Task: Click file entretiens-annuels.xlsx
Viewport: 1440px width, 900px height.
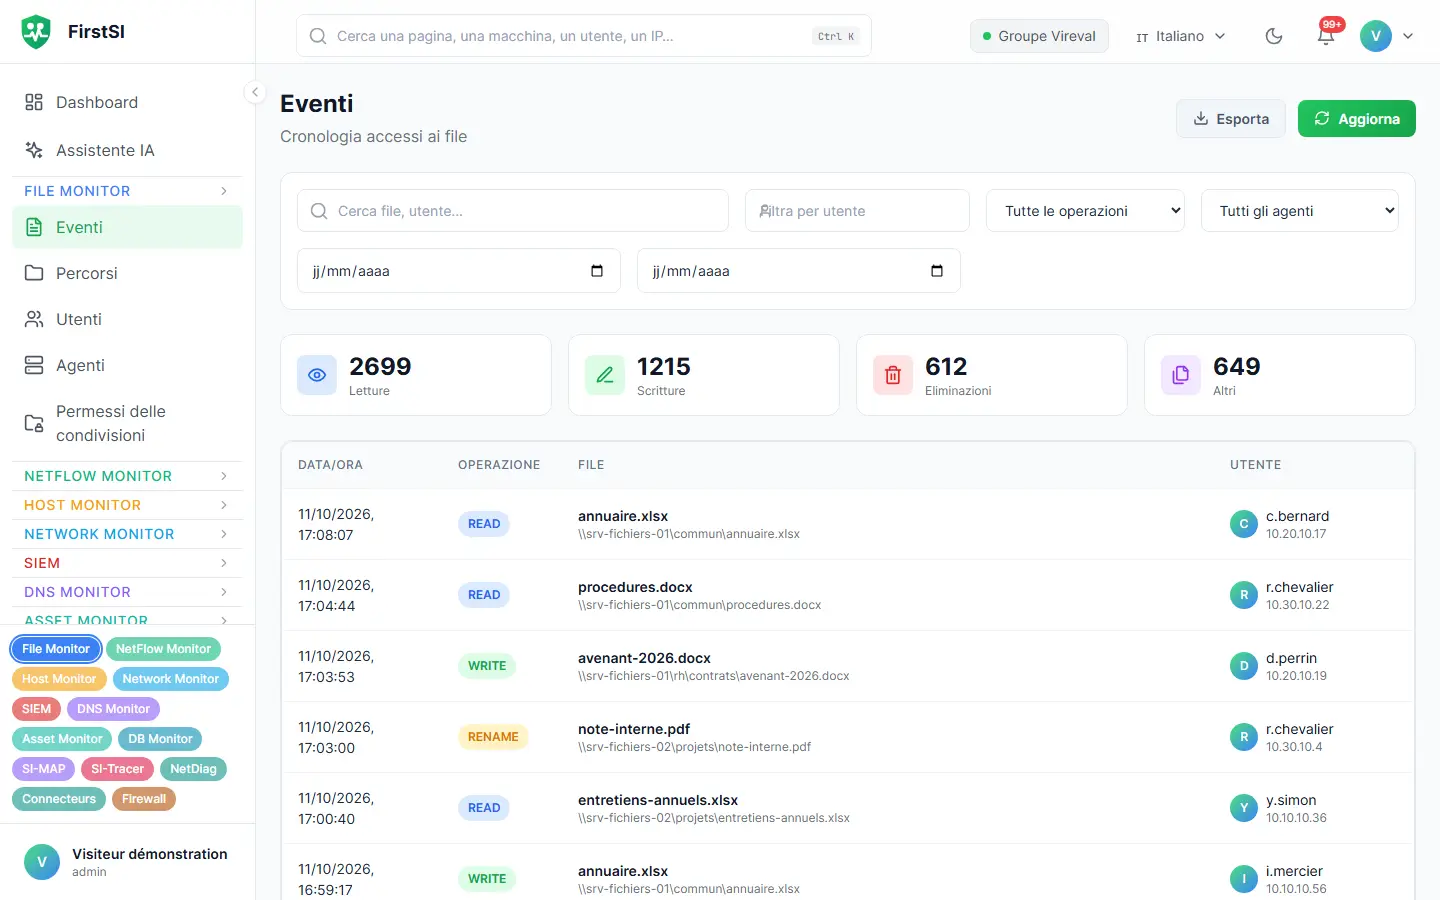Action: coord(658,800)
